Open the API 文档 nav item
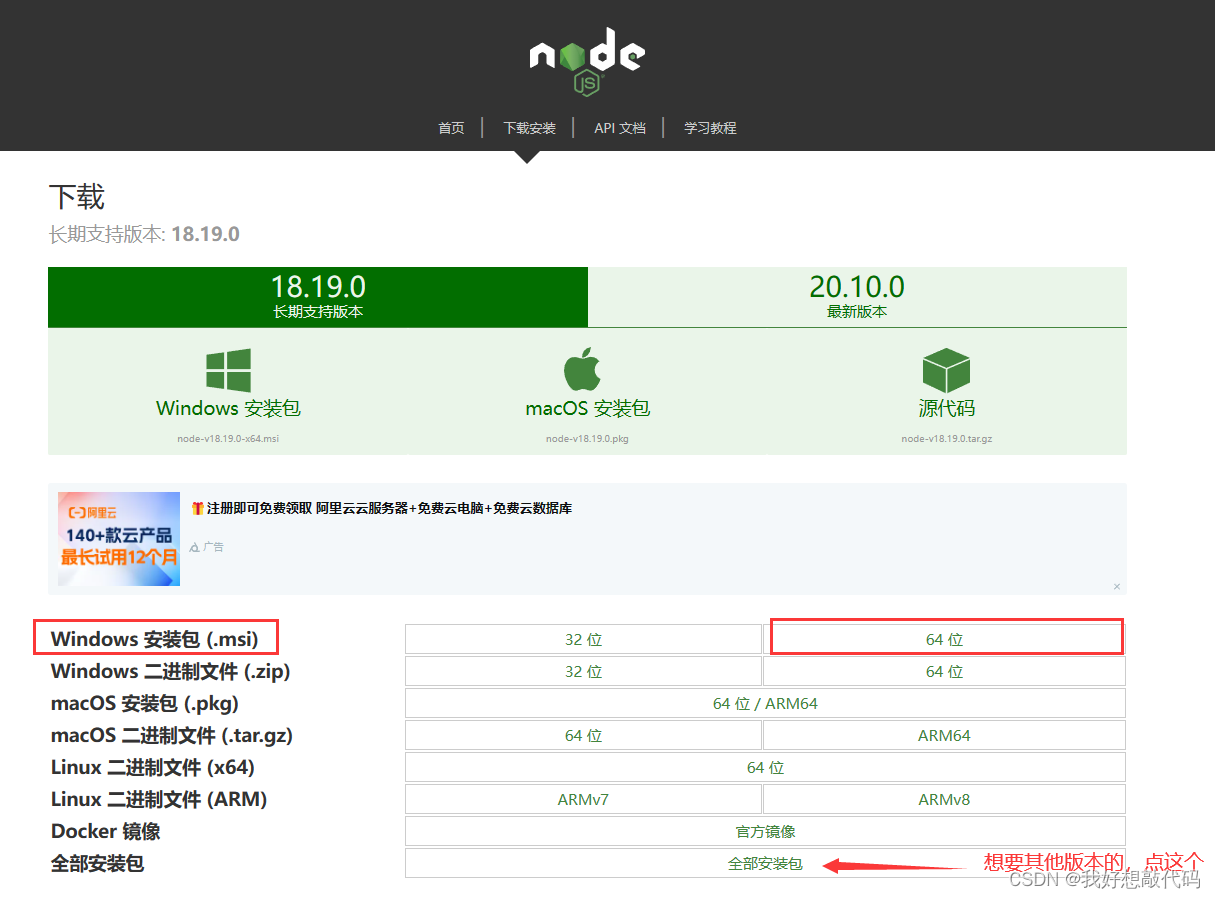The height and width of the screenshot is (898, 1215). pos(620,128)
